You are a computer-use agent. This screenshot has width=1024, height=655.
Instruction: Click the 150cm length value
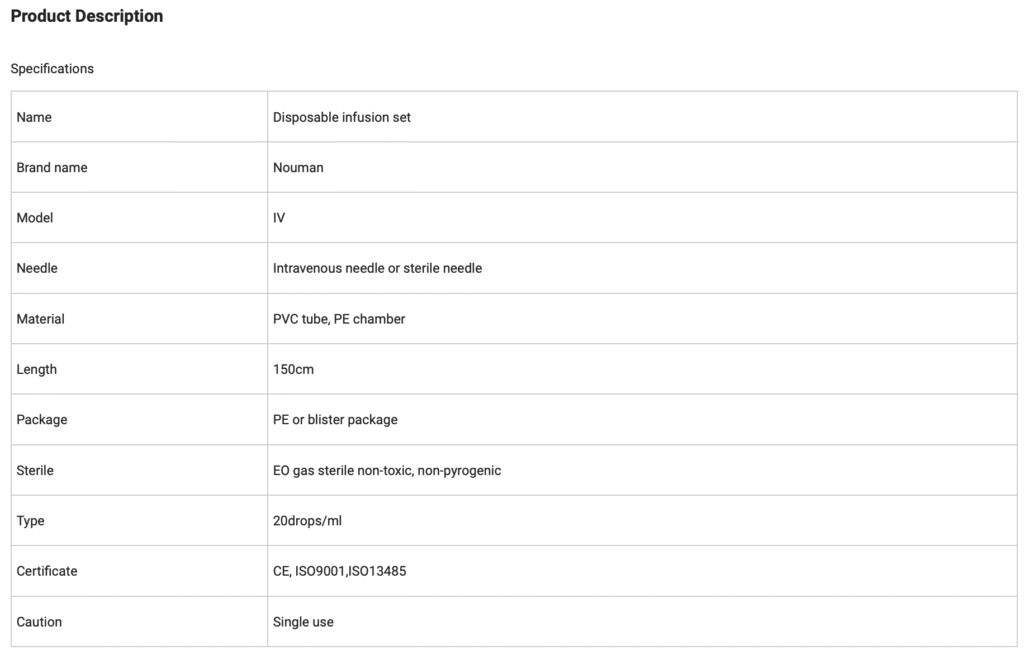pyautogui.click(x=291, y=369)
